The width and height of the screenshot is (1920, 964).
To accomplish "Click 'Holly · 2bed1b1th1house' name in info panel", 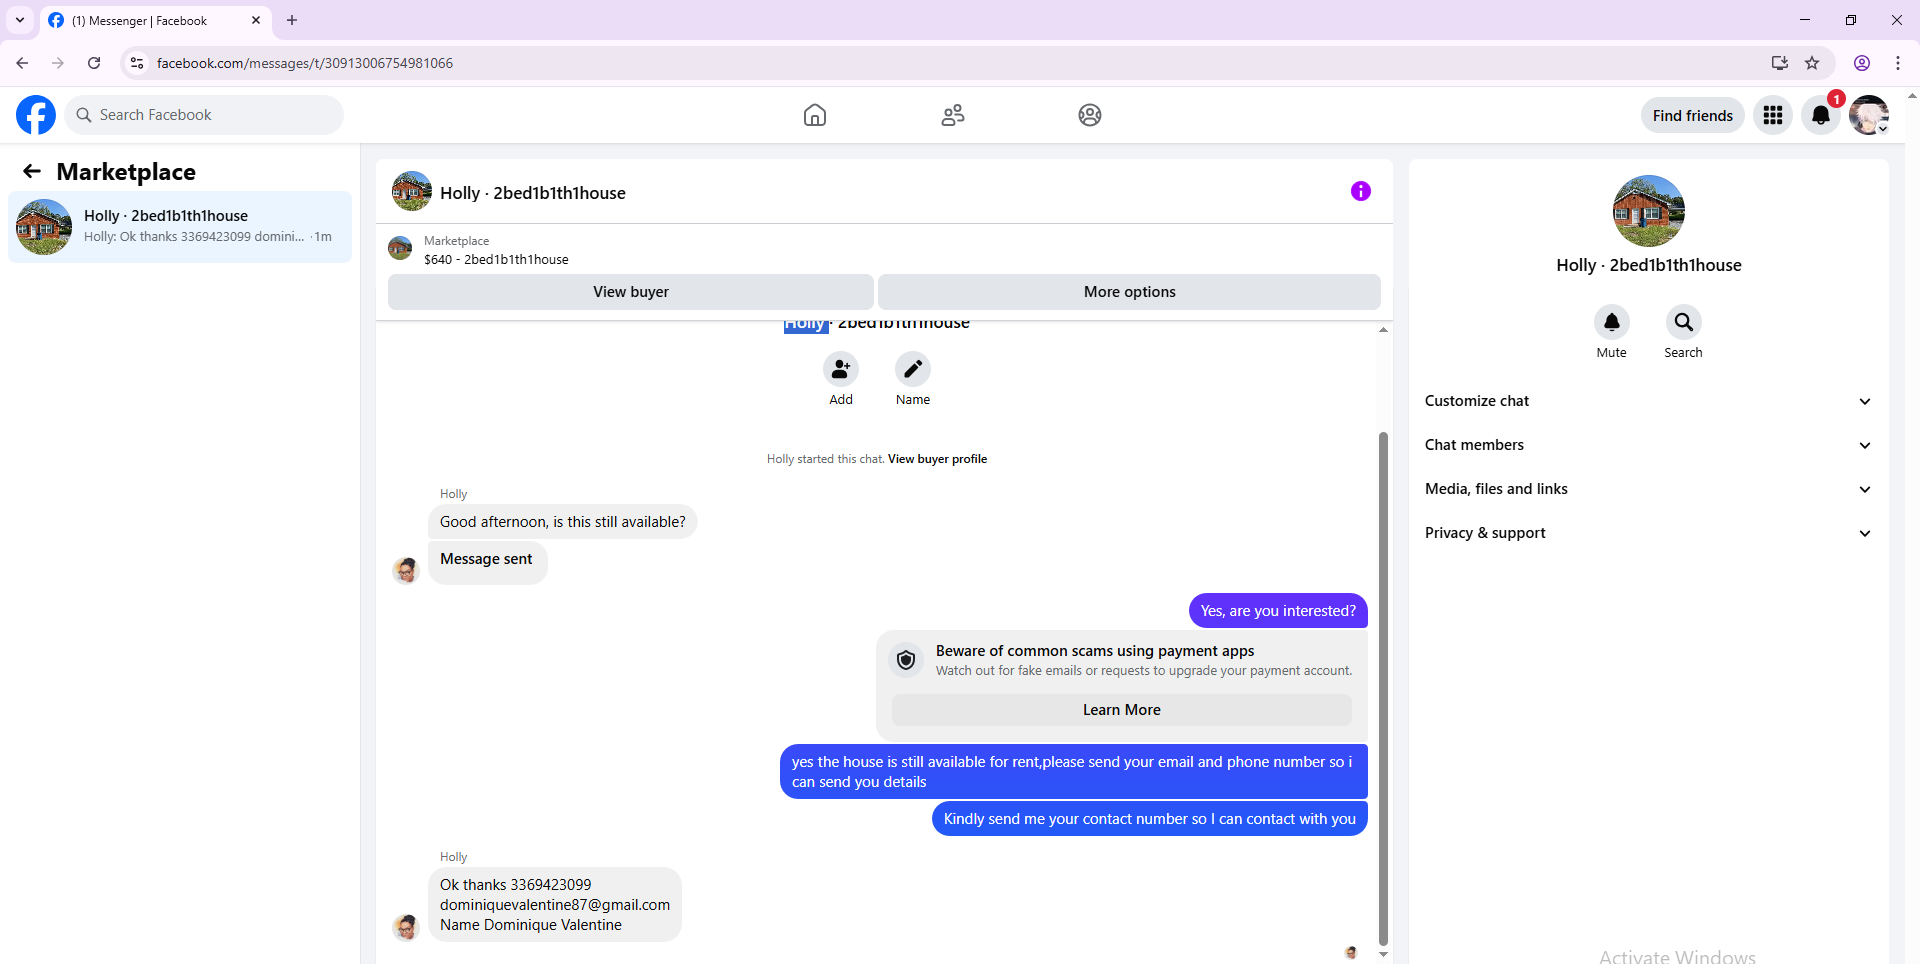I will click(x=1649, y=265).
